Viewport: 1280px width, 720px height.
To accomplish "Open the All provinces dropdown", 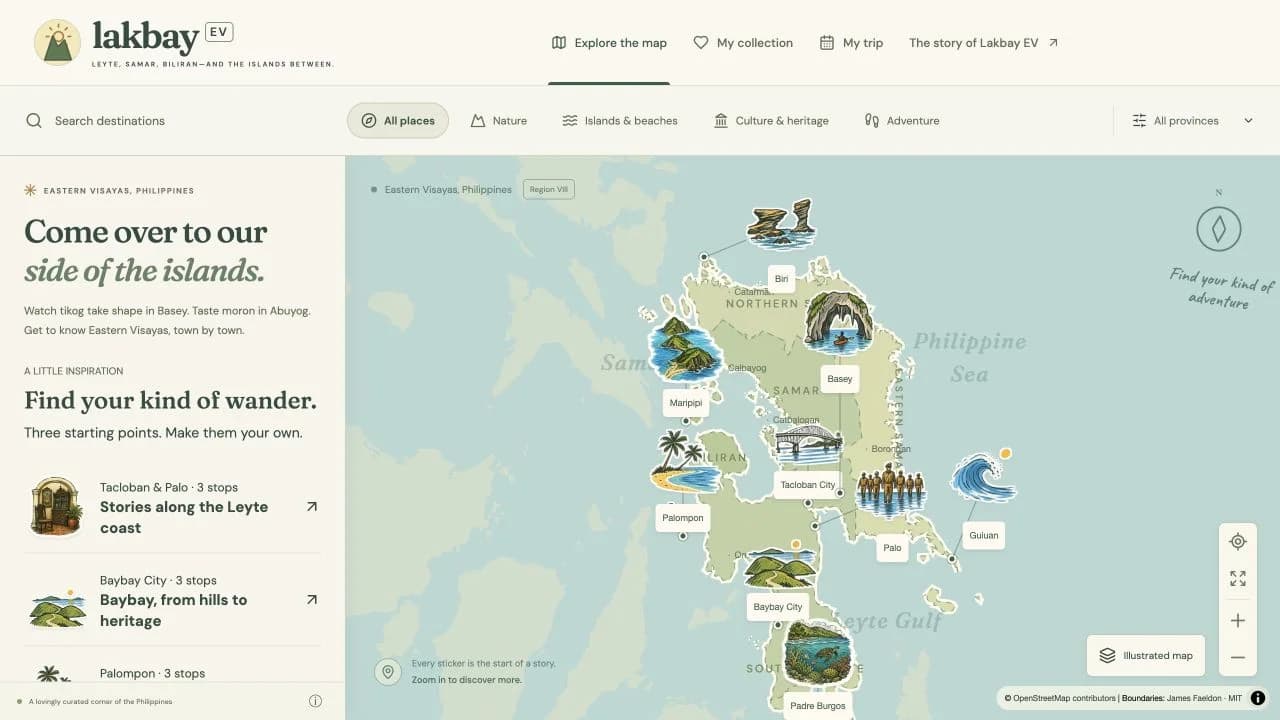I will coord(1193,121).
